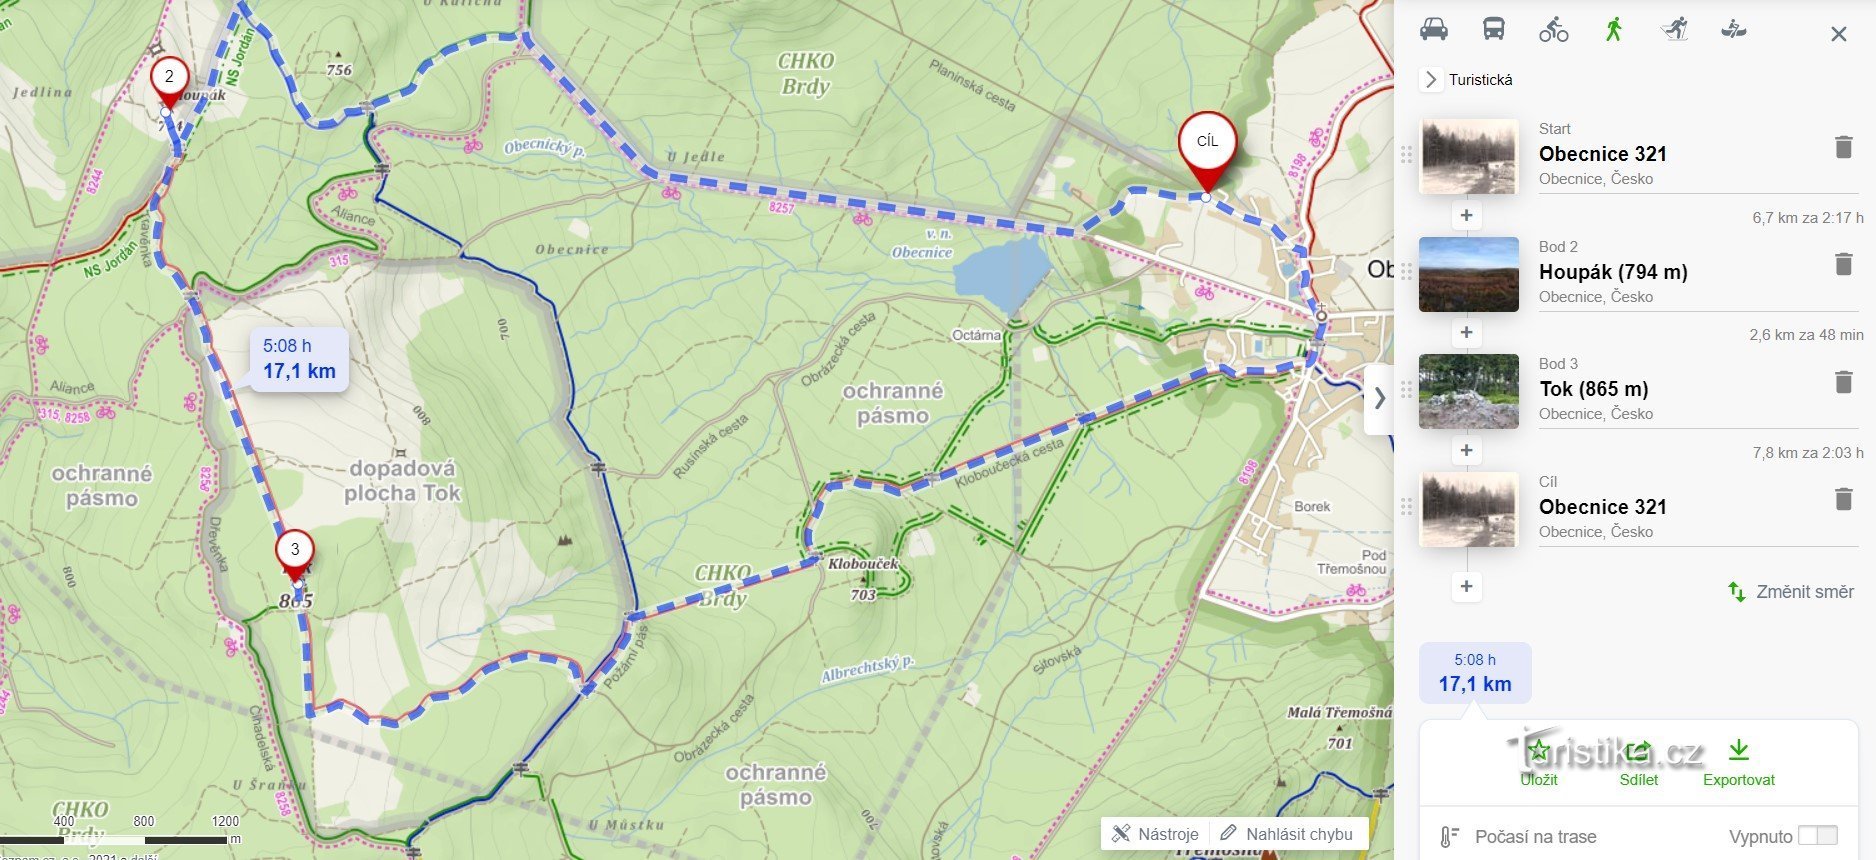Collapse the side panel with arrow

tap(1379, 398)
